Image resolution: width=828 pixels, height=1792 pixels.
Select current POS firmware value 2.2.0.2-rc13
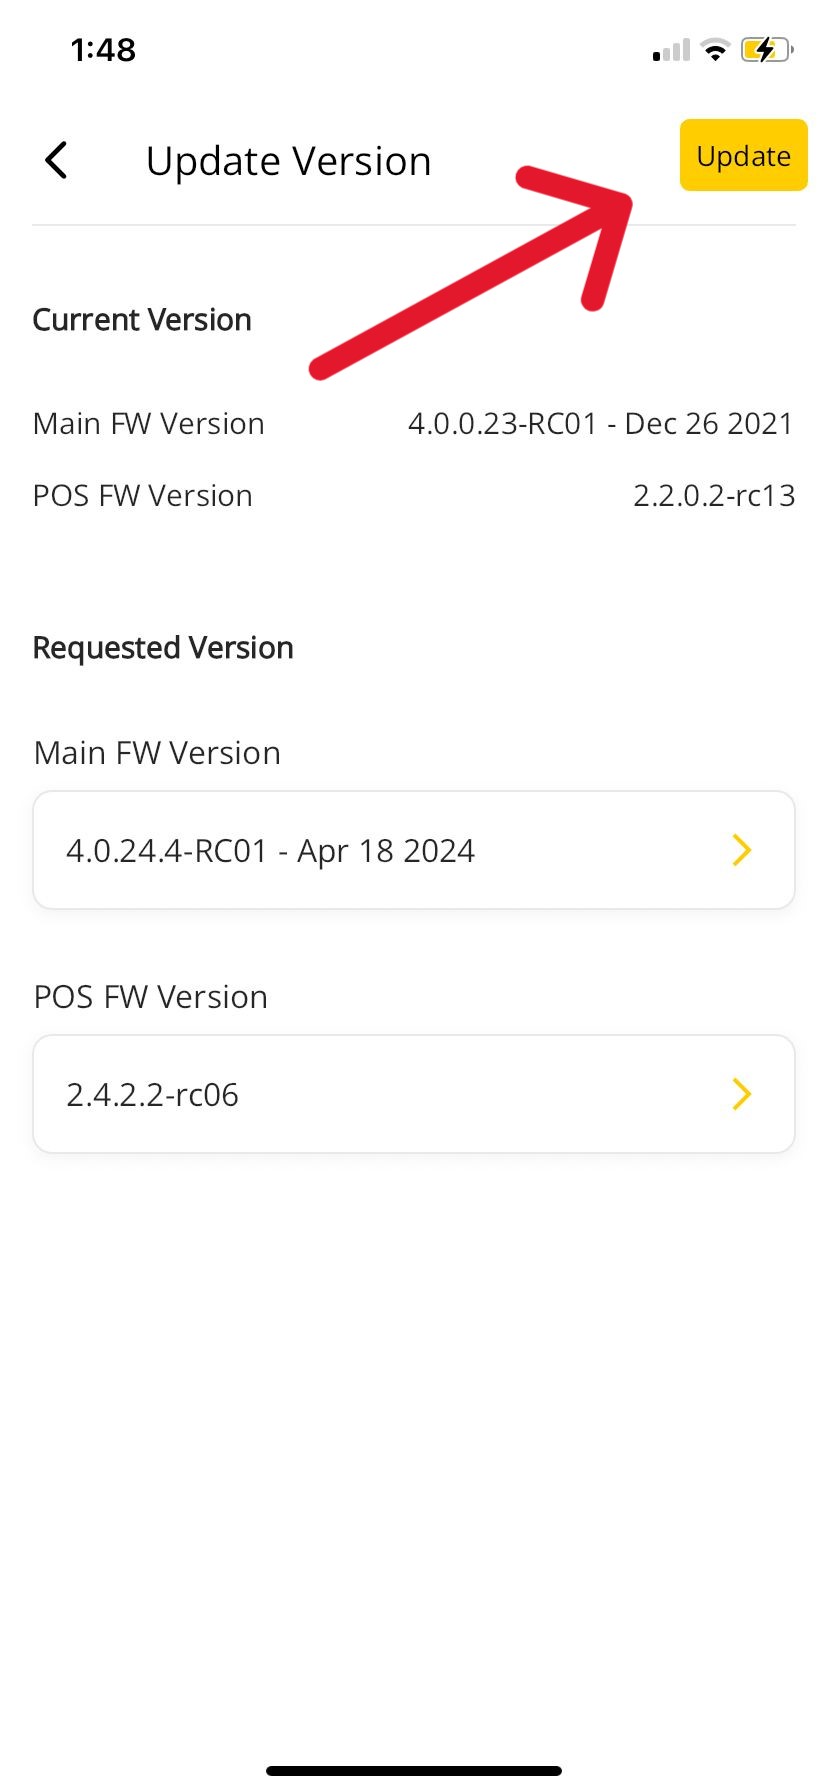click(x=714, y=496)
